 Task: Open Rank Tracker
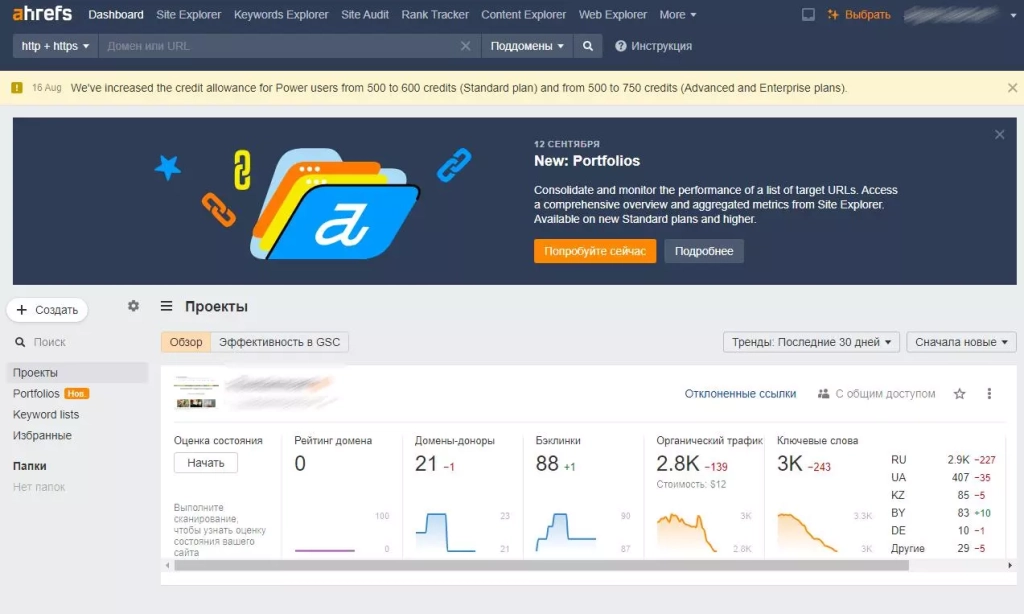tap(435, 14)
